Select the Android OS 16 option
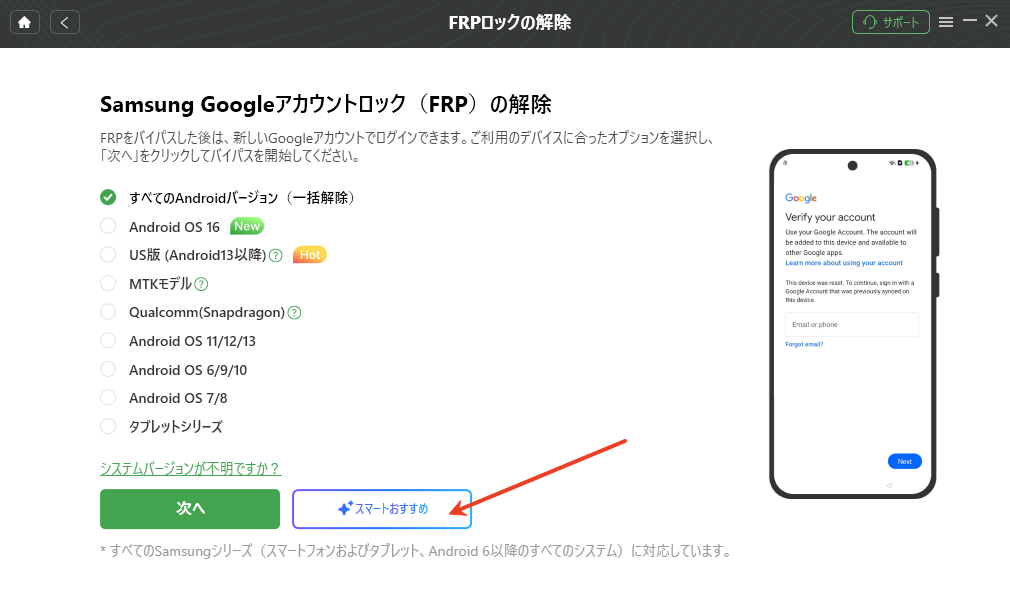 (108, 227)
